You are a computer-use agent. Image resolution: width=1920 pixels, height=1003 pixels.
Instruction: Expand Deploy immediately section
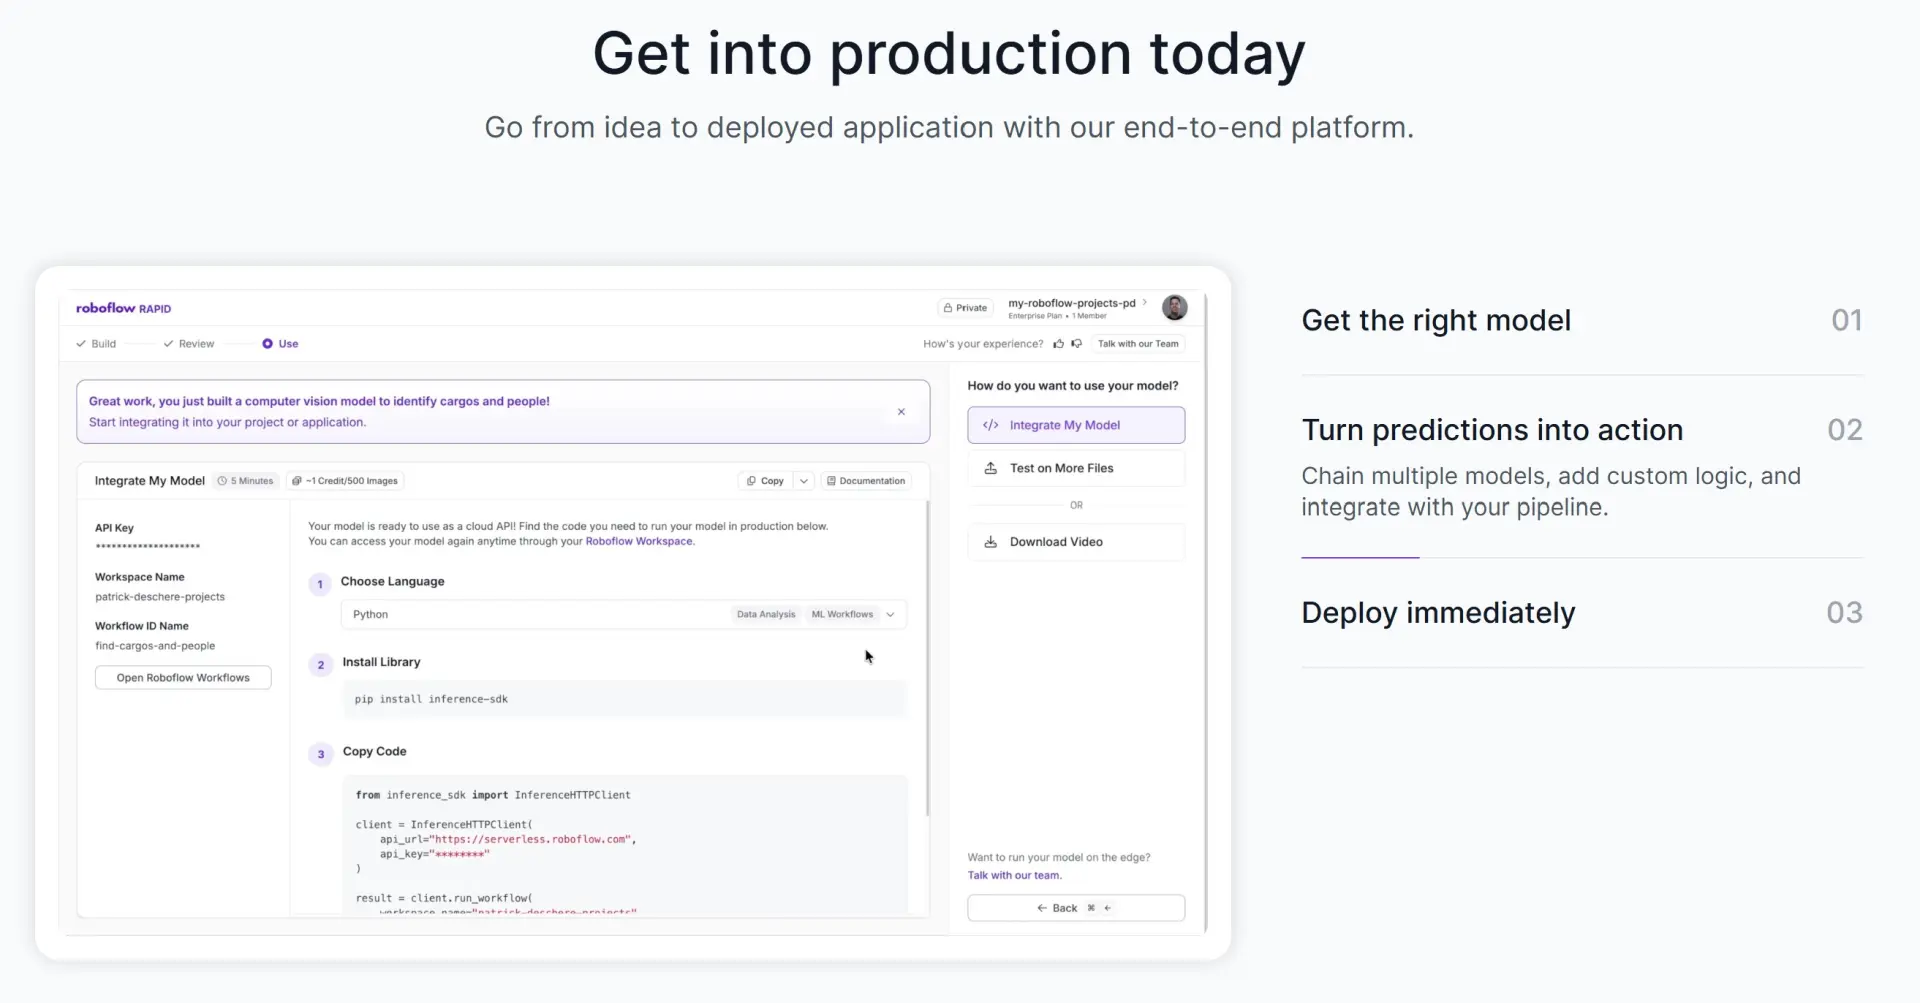tap(1582, 613)
